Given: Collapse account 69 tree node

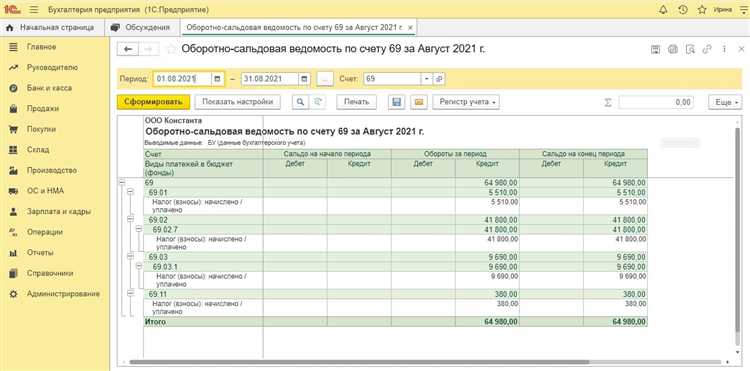Looking at the screenshot, I should (122, 182).
